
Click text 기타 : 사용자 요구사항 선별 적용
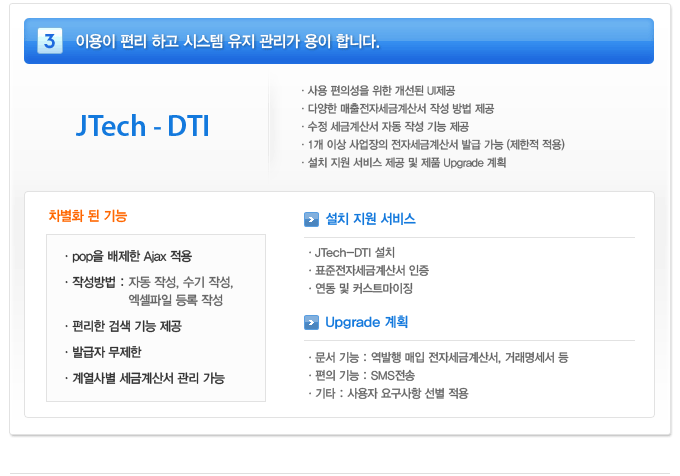(x=392, y=394)
